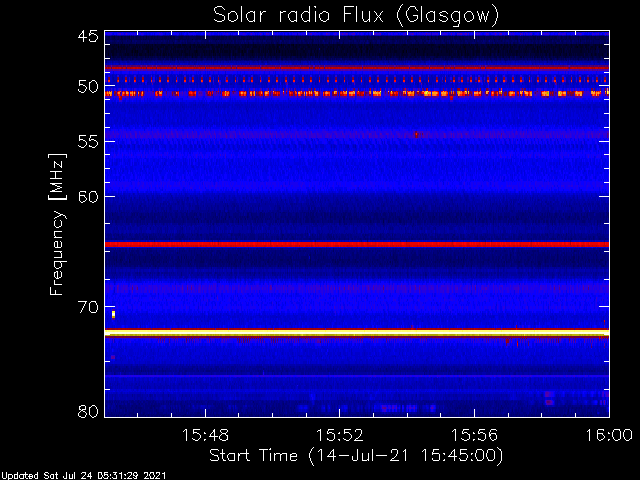Click the 80 MHz frequency tick label
Image resolution: width=640 pixels, height=480 pixels.
coord(87,411)
